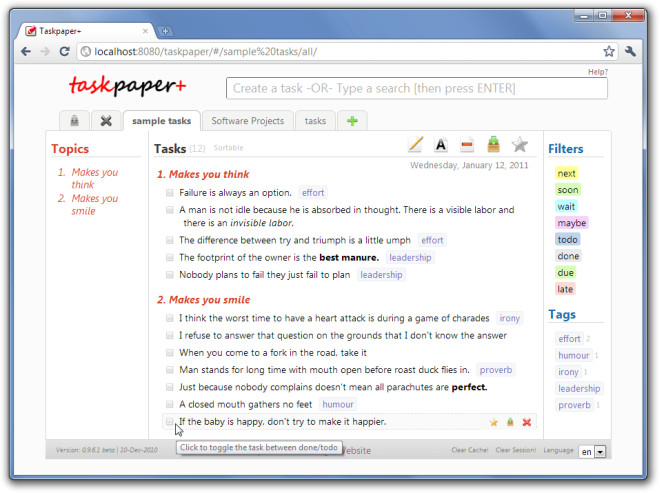
Task: Open the Language dropdown showing 'en'
Action: tap(592, 452)
